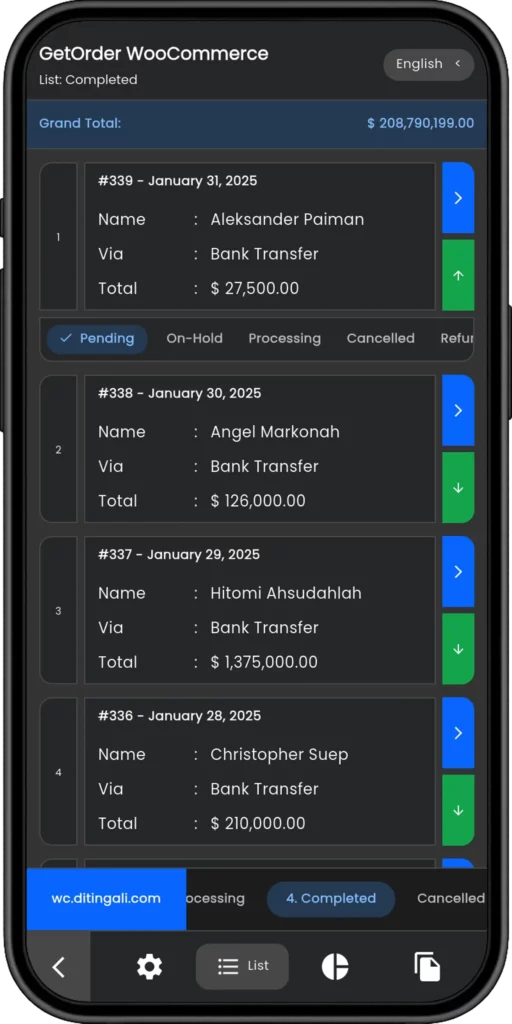Collapse status options for order #339
The width and height of the screenshot is (512, 1024).
tap(458, 275)
